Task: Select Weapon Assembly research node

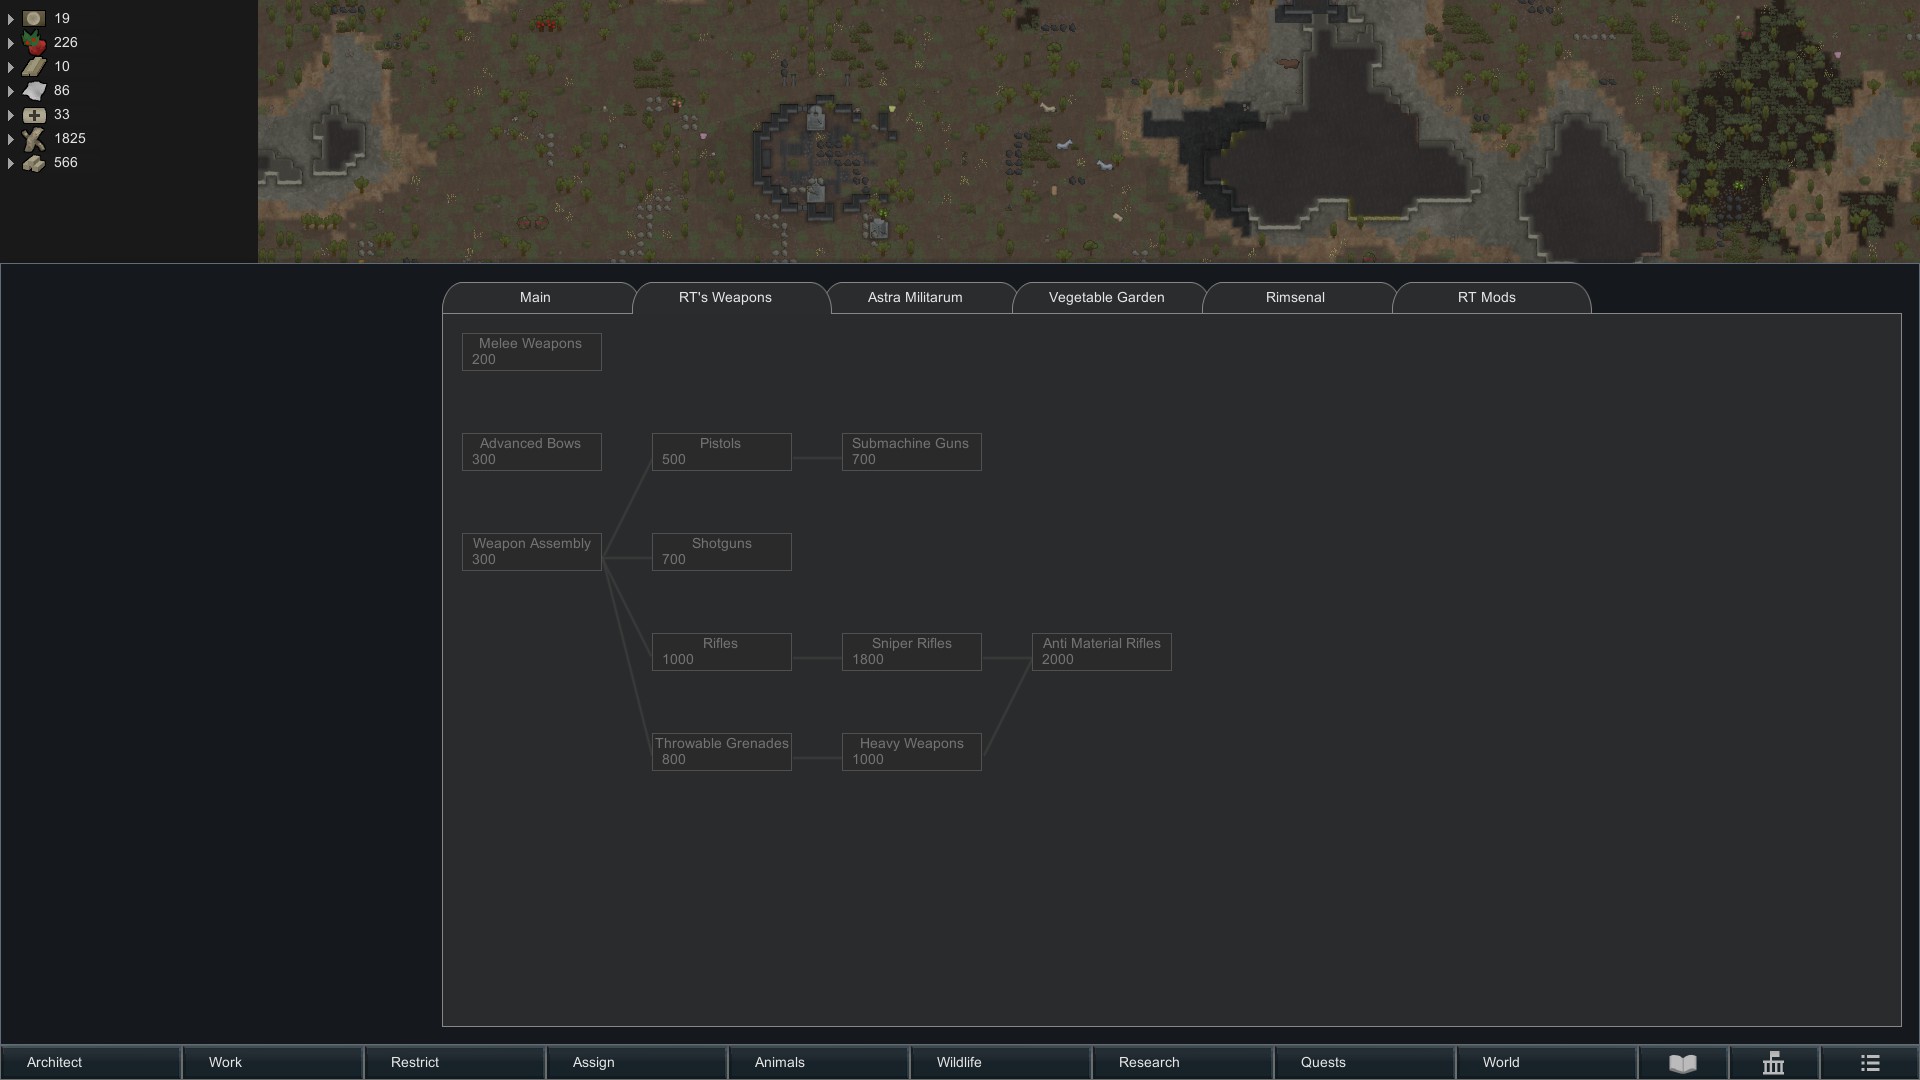Action: (532, 552)
